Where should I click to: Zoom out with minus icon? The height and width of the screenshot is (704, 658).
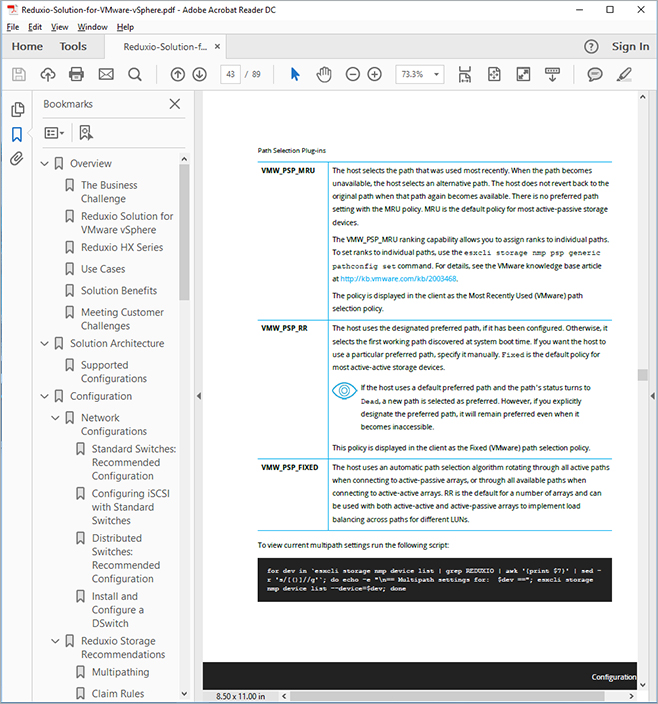coord(353,74)
